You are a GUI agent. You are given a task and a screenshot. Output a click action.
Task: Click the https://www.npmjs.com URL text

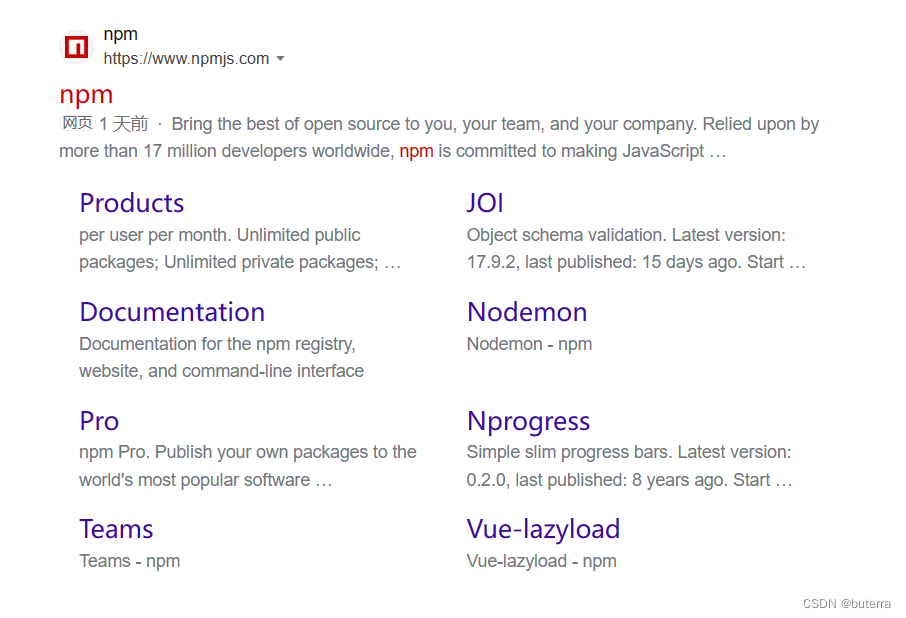pyautogui.click(x=186, y=59)
